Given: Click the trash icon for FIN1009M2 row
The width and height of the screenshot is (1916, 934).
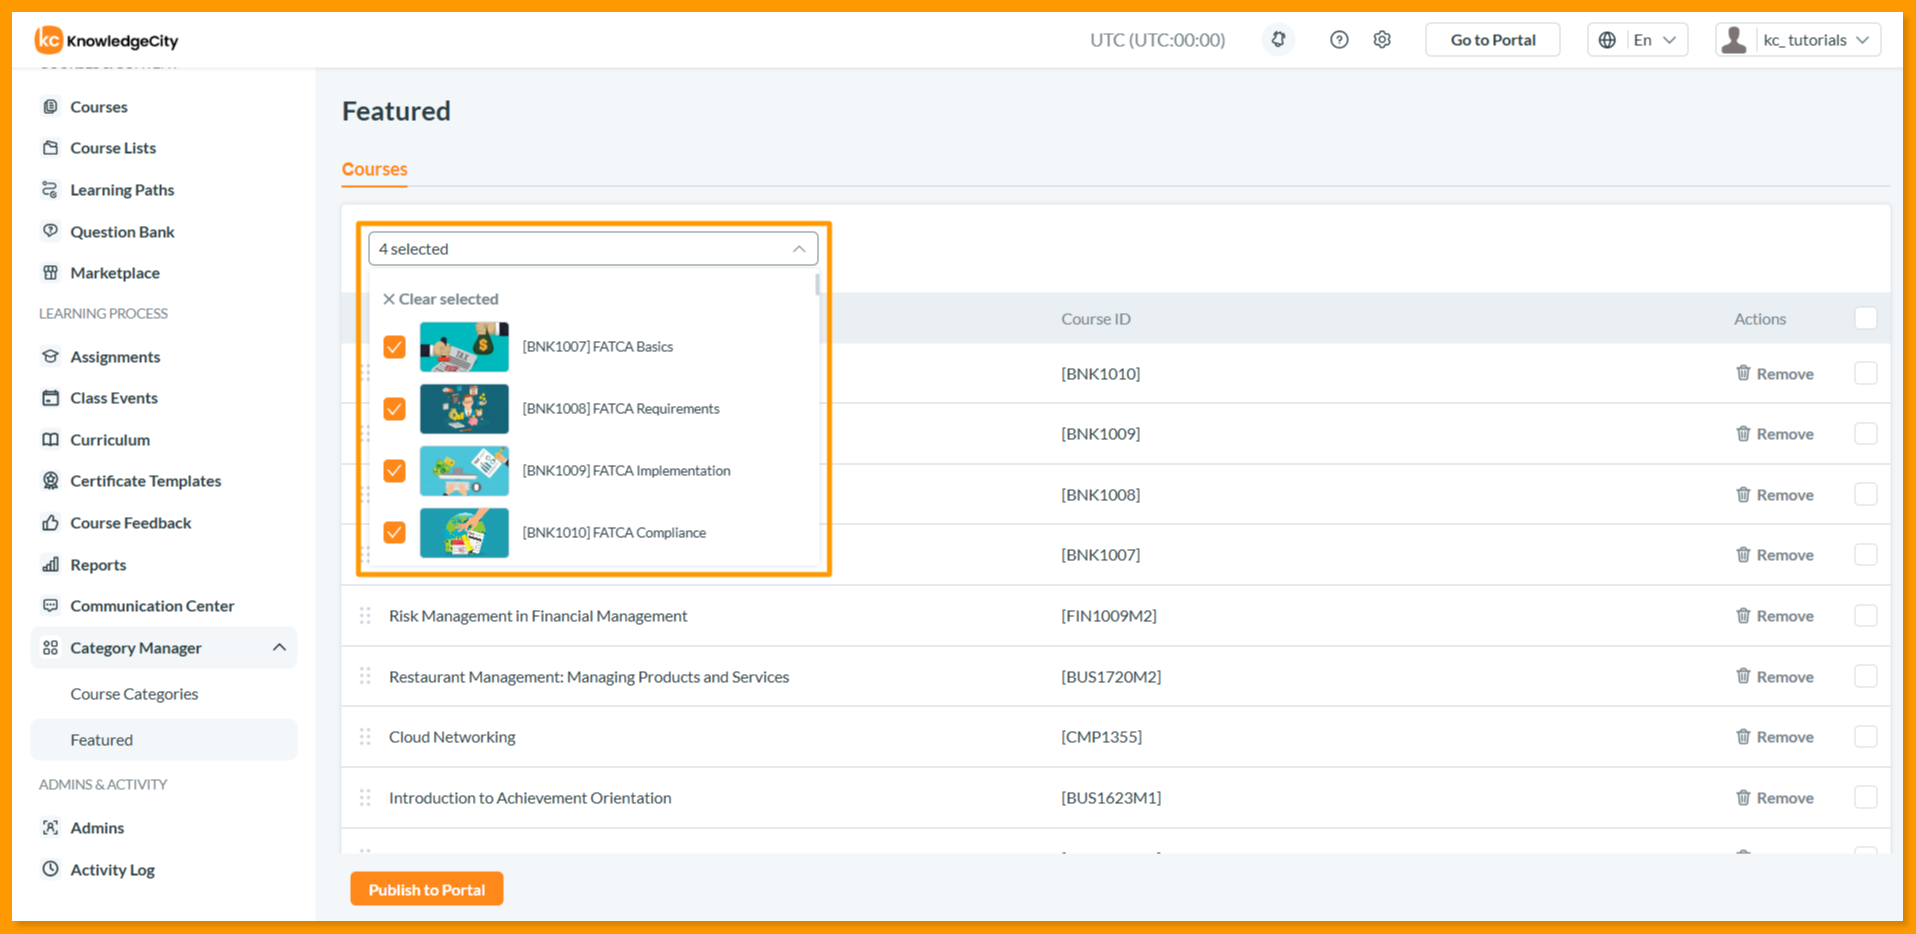Looking at the screenshot, I should pyautogui.click(x=1743, y=615).
